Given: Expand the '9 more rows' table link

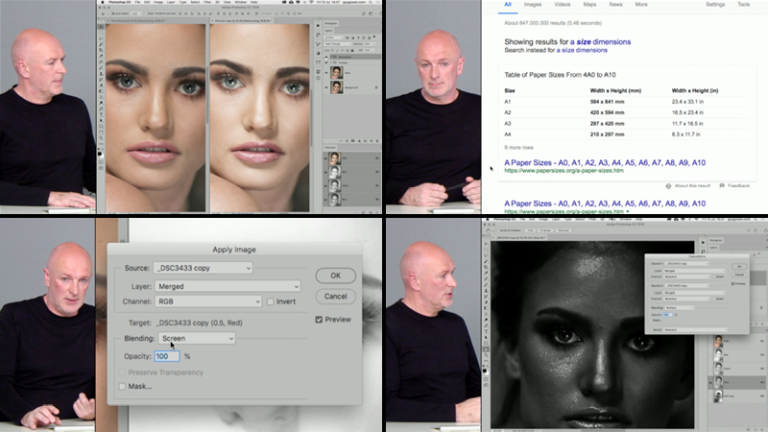Looking at the screenshot, I should [x=521, y=147].
